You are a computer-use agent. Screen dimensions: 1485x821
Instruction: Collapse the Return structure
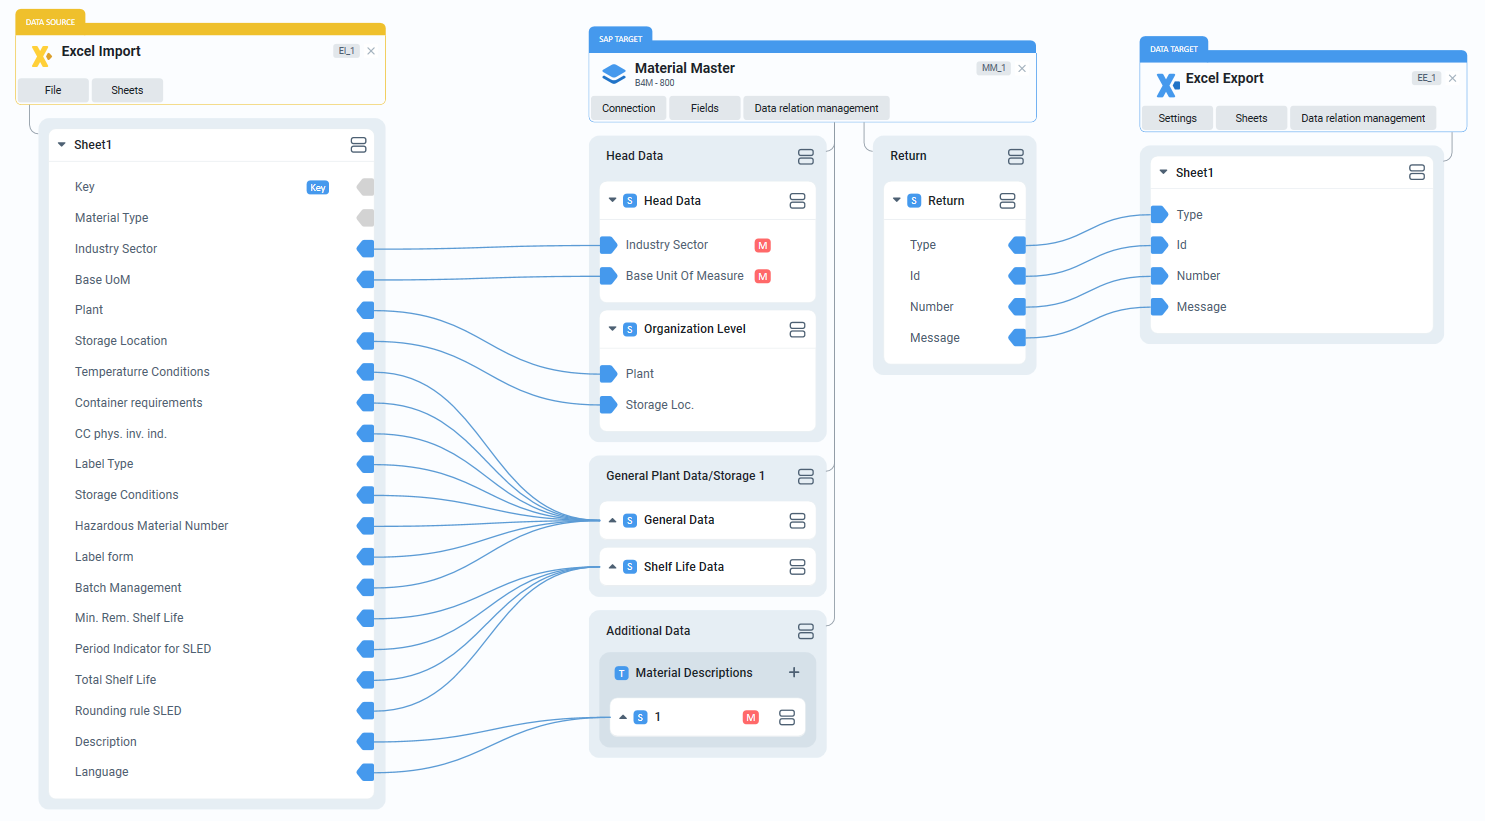(897, 200)
